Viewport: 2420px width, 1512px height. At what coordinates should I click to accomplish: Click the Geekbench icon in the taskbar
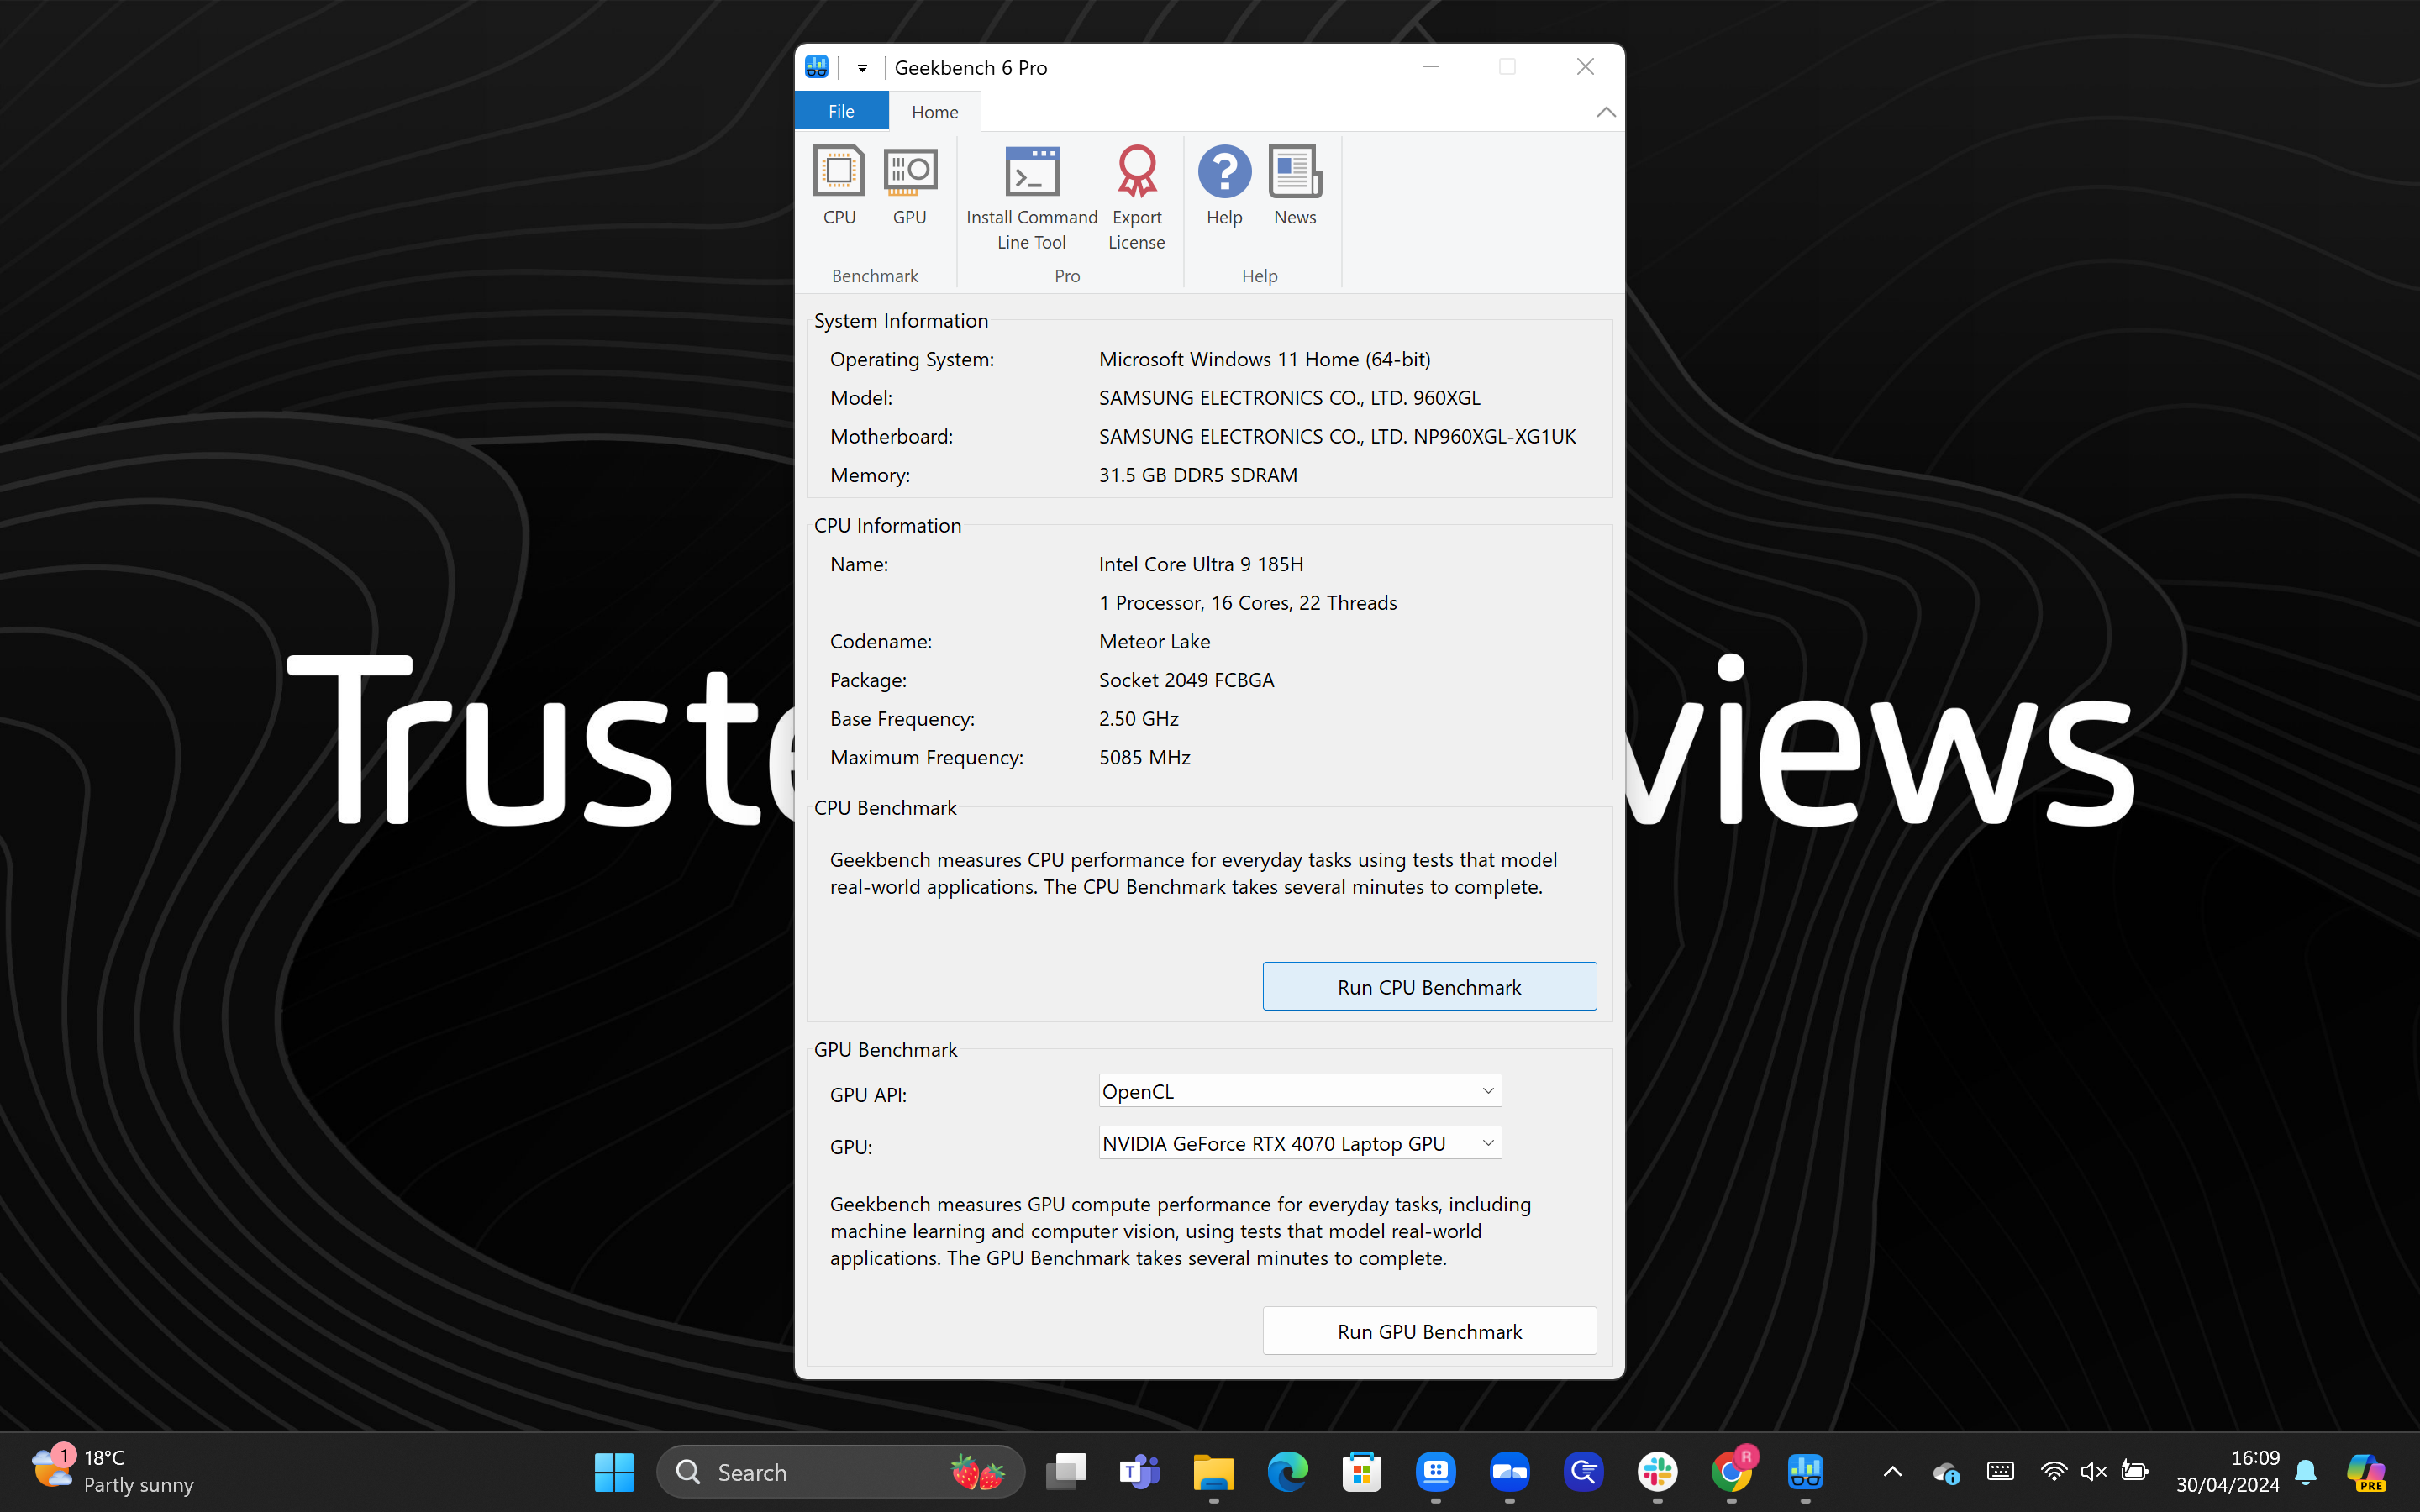point(1806,1472)
